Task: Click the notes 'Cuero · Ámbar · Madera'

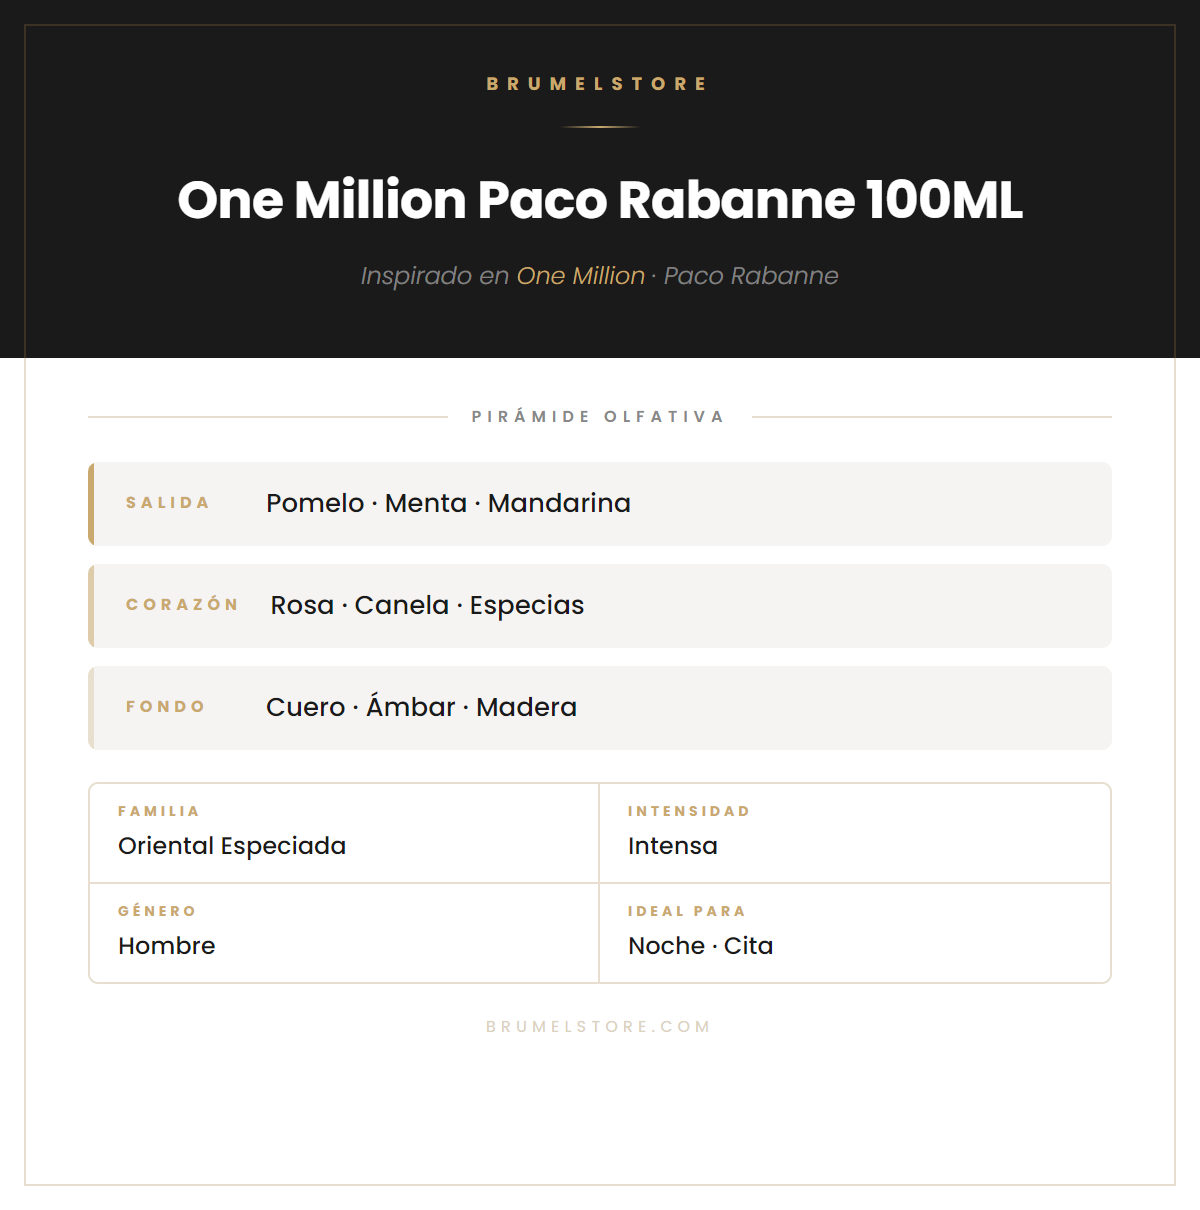Action: (421, 707)
